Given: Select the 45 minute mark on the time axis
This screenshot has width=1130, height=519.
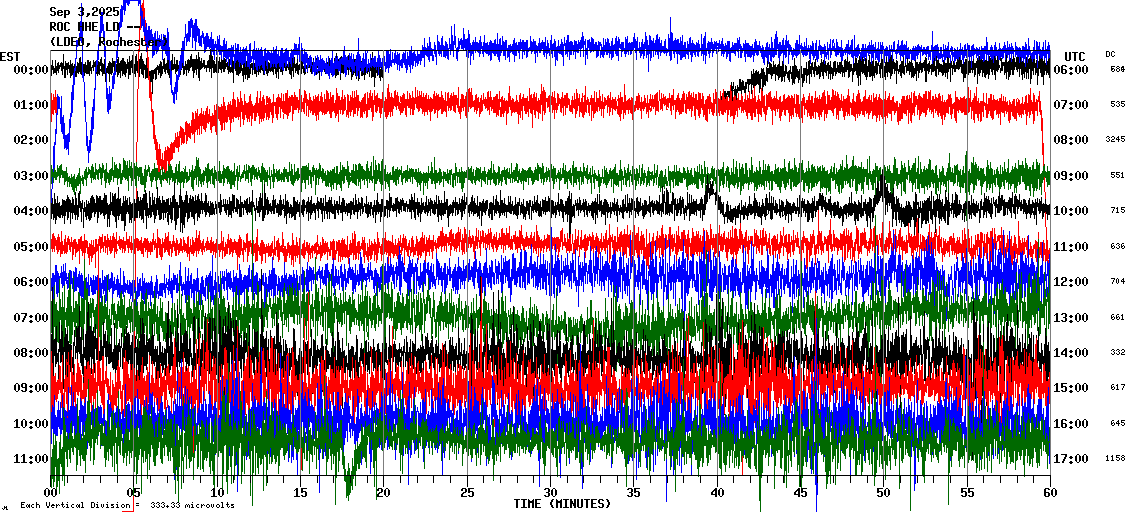Looking at the screenshot, I should click(800, 493).
